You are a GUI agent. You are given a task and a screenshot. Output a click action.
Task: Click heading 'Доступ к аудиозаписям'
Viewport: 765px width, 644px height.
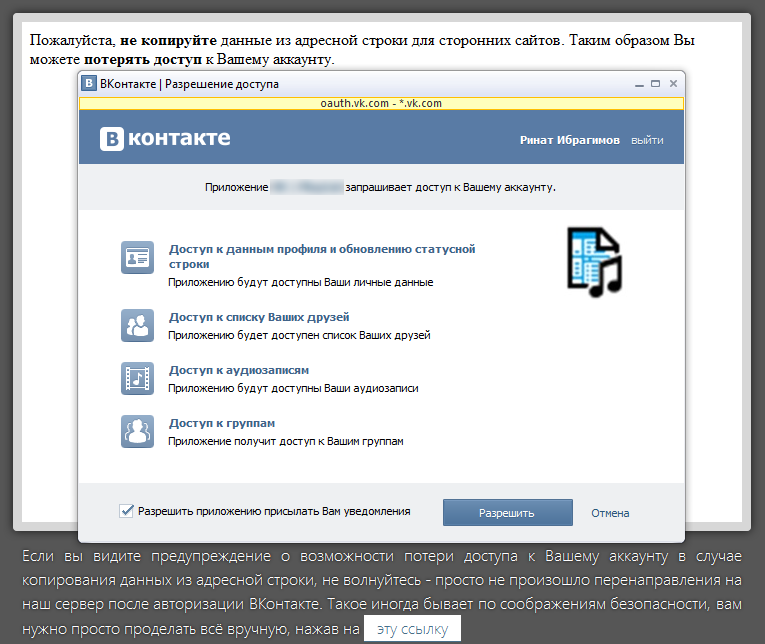(x=239, y=370)
